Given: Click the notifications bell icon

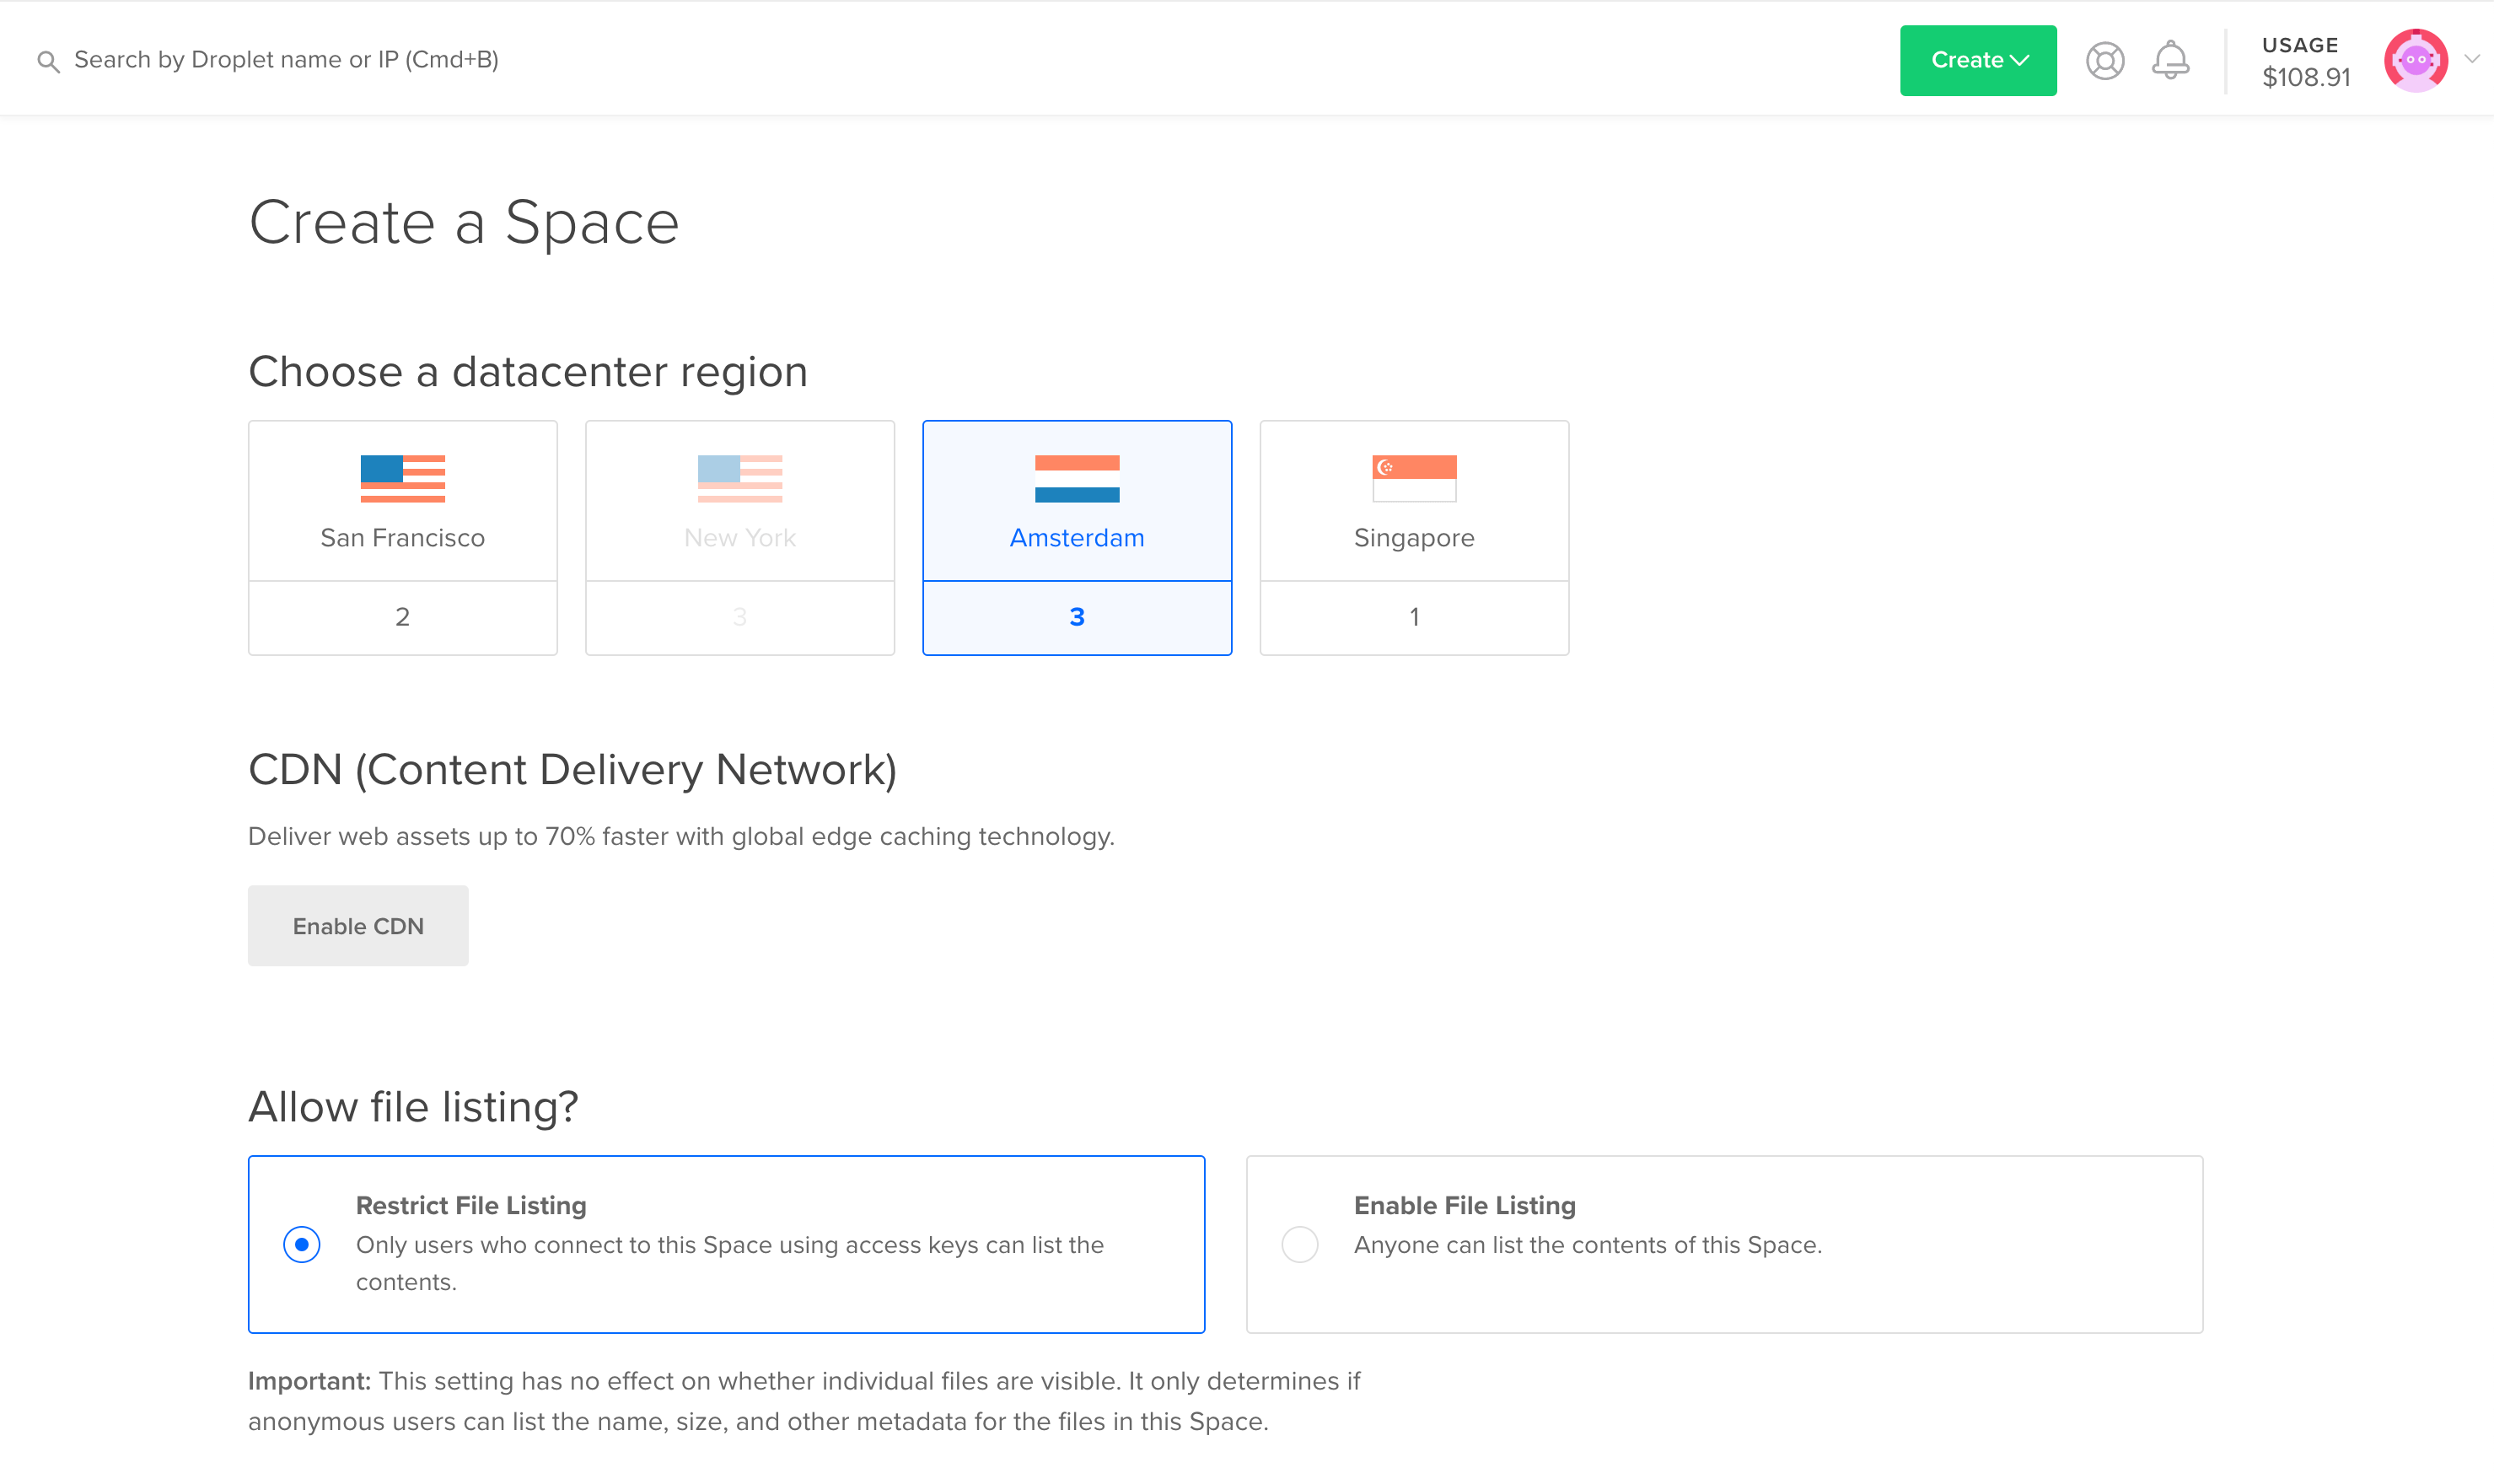Looking at the screenshot, I should point(2169,60).
